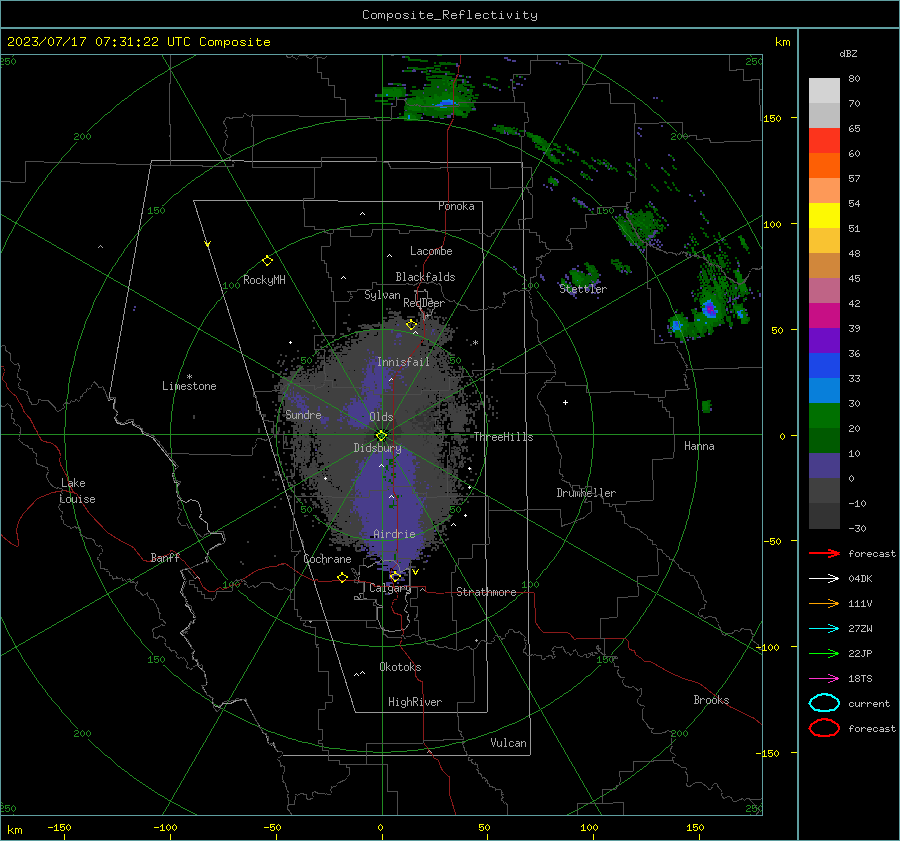Click the Lake Louise label
Screen dimensions: 900x841
pyautogui.click(x=77, y=491)
